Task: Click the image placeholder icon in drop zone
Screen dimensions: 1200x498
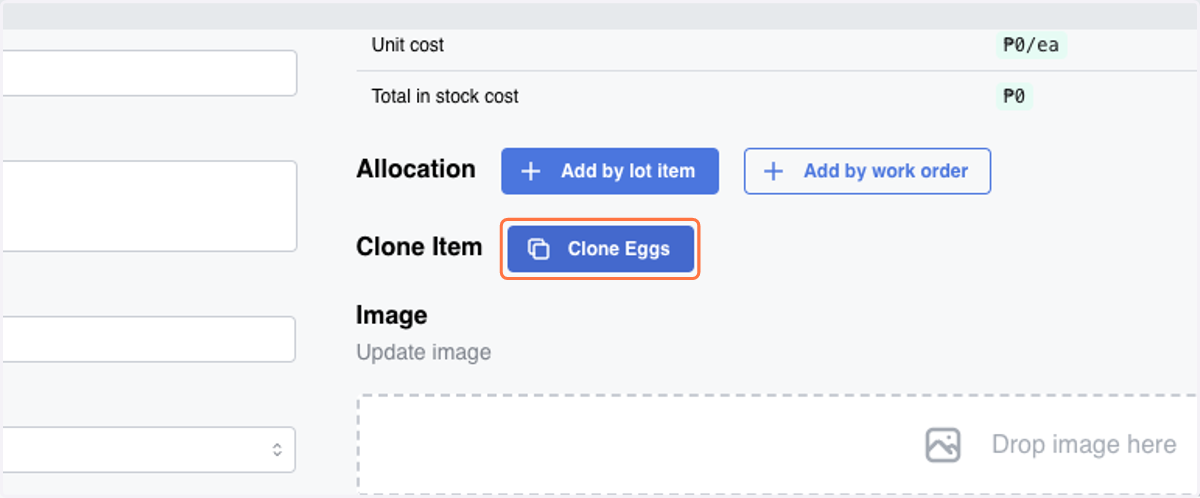Action: tap(943, 445)
